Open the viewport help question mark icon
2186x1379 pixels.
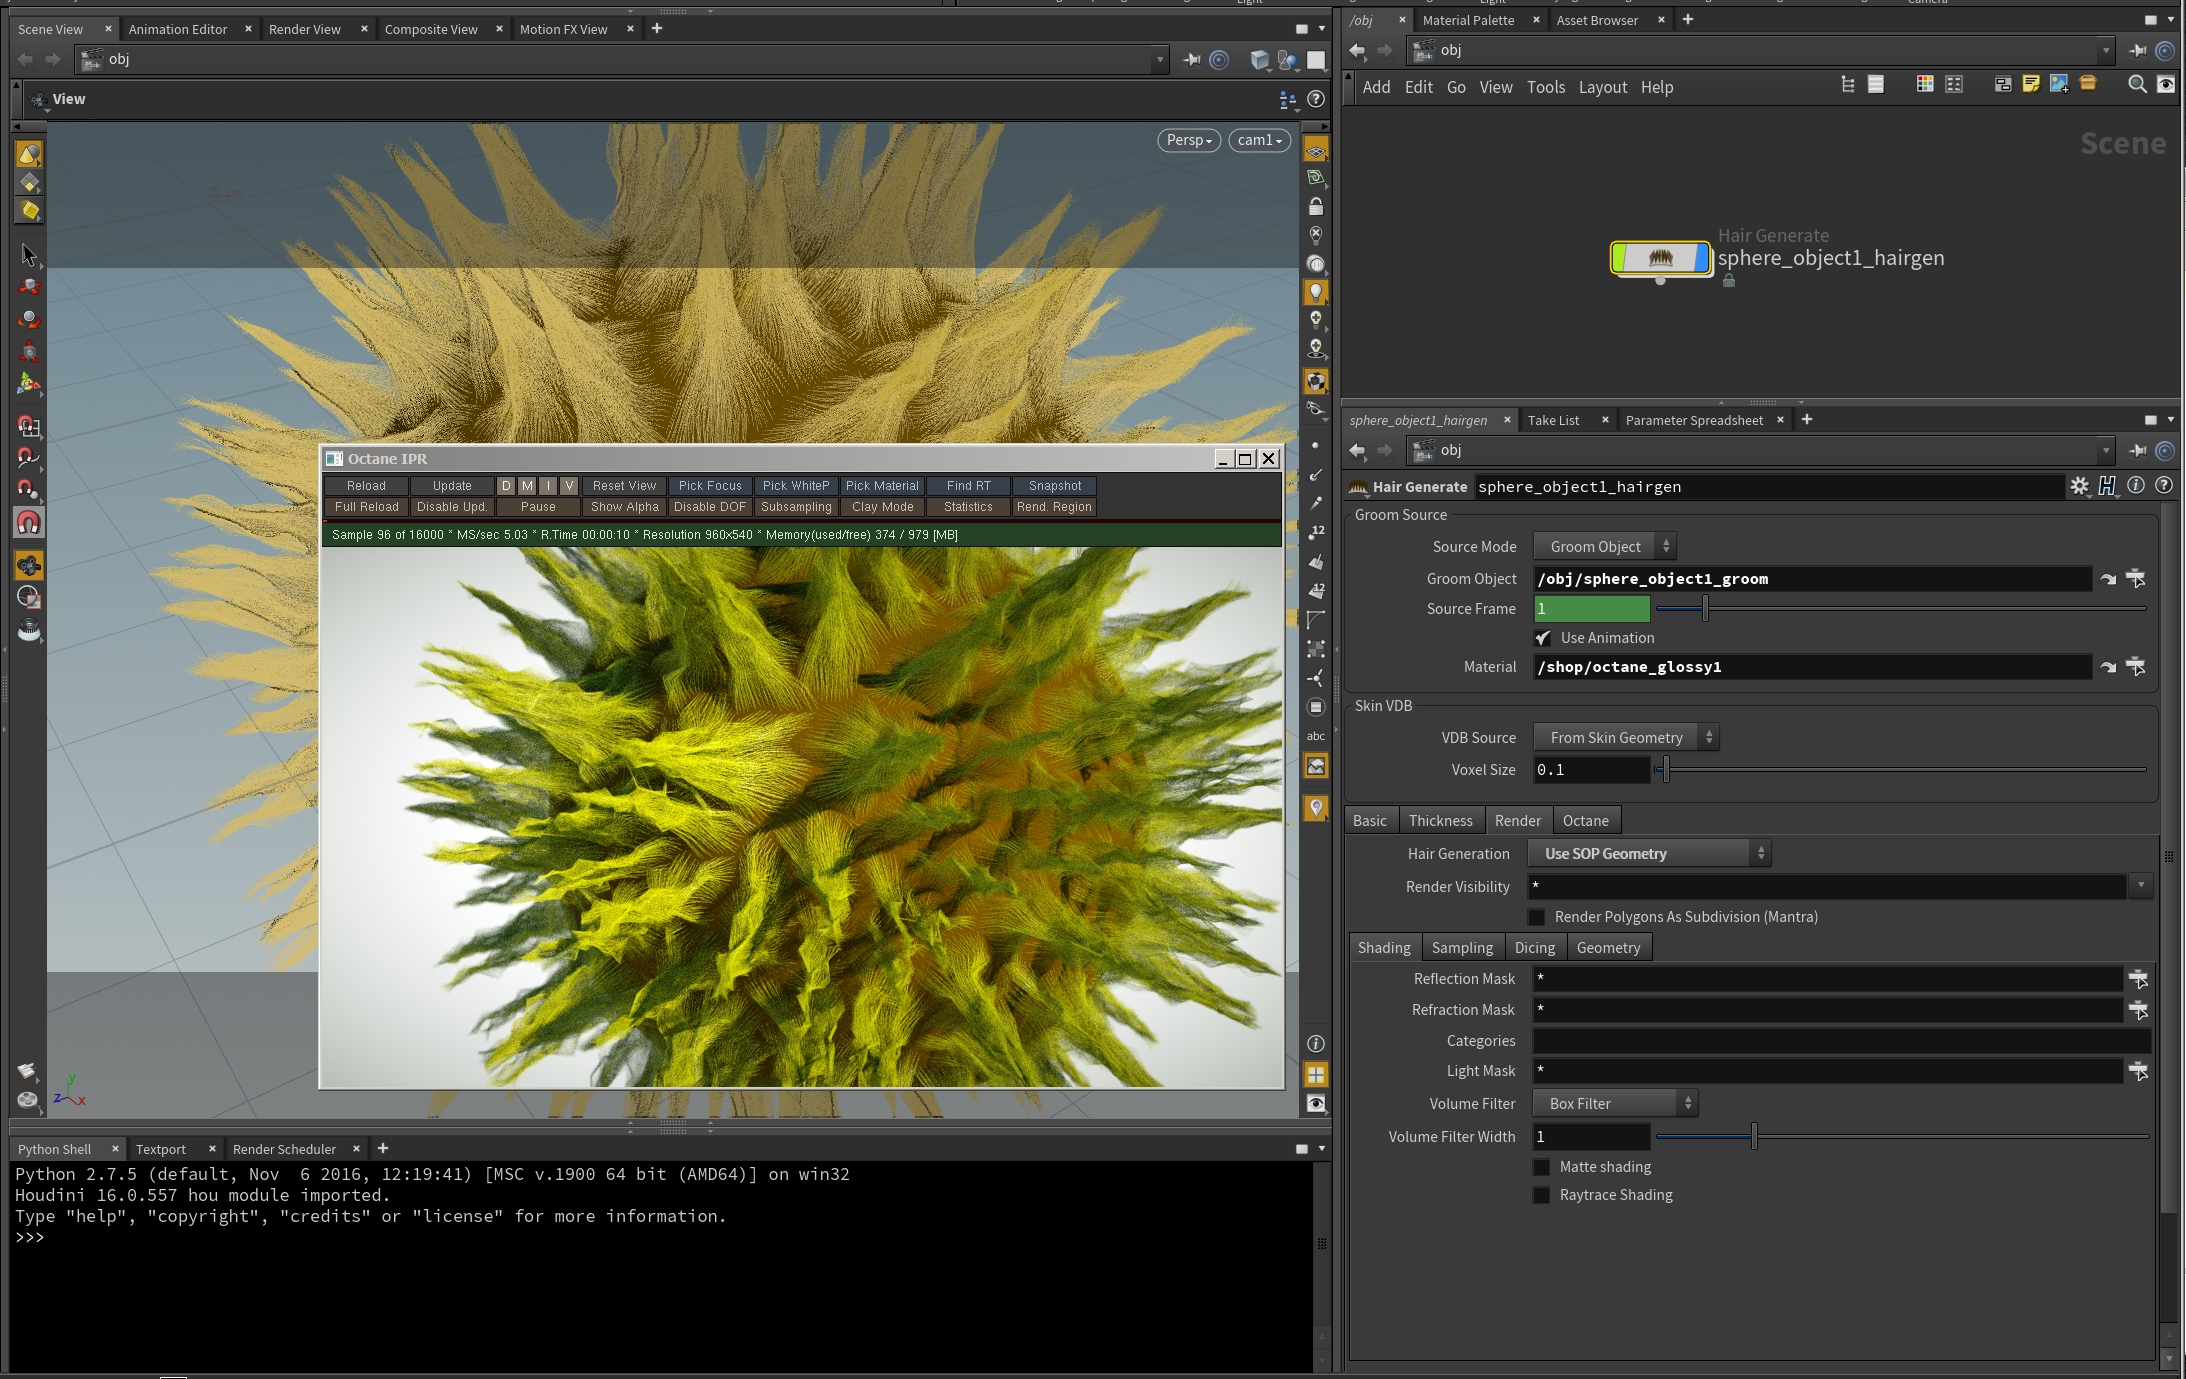coord(1316,99)
